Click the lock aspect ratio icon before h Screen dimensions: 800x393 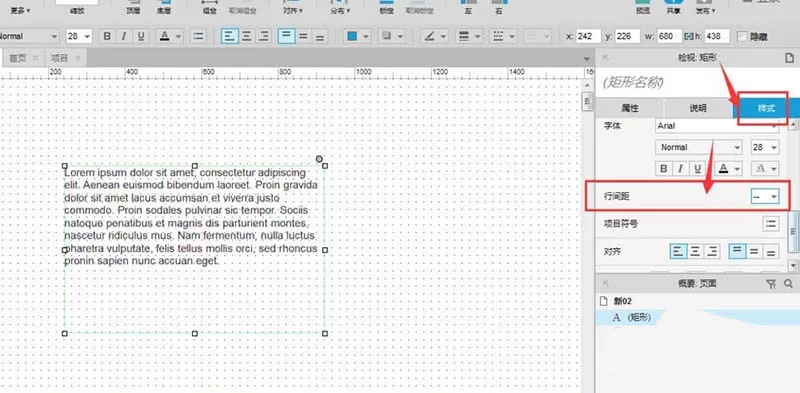689,37
